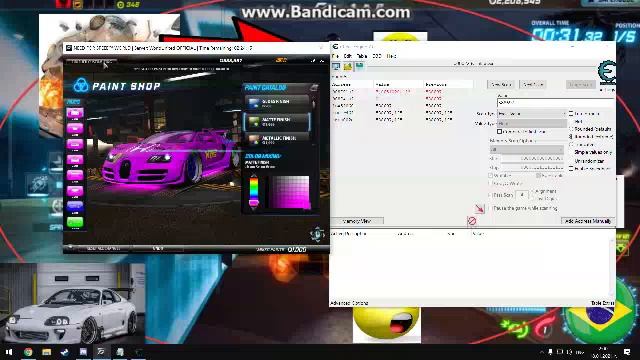Toggle Pause the game while scanning

point(491,208)
